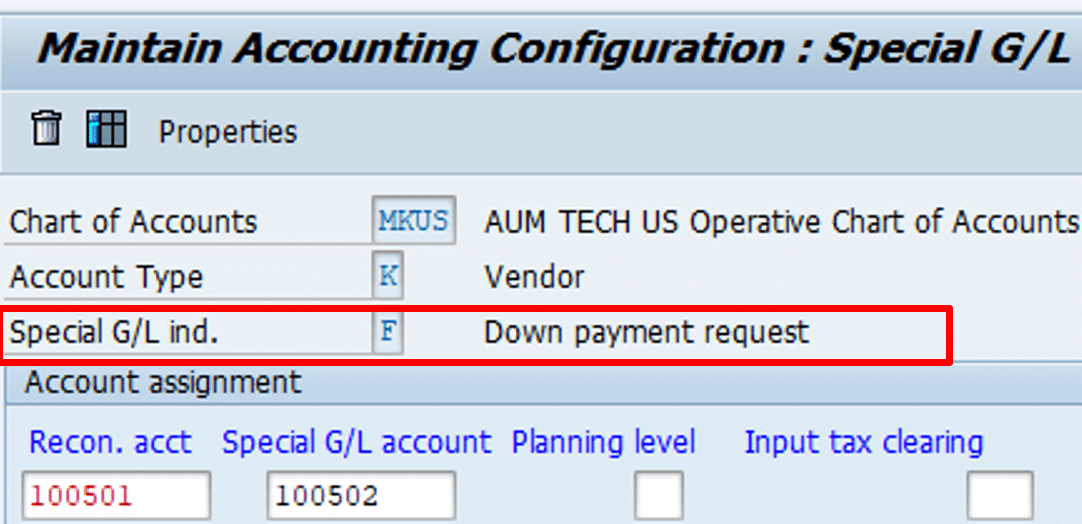Click the Account assignment group header
This screenshot has height=524, width=1082.
pos(163,382)
